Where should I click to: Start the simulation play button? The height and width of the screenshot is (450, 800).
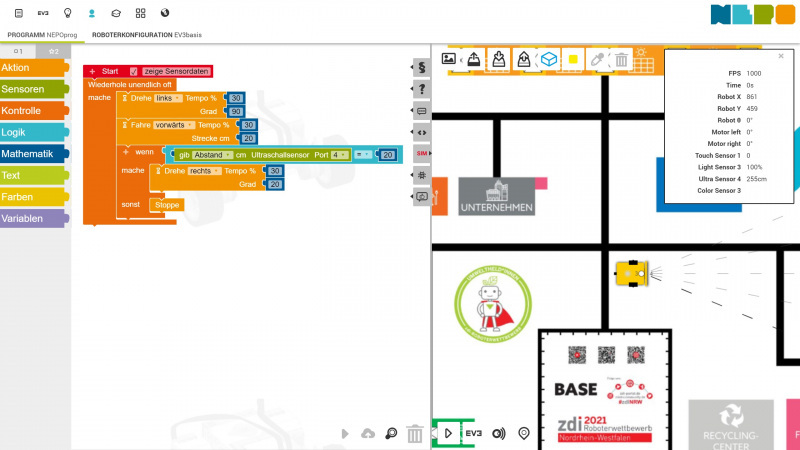tap(448, 434)
